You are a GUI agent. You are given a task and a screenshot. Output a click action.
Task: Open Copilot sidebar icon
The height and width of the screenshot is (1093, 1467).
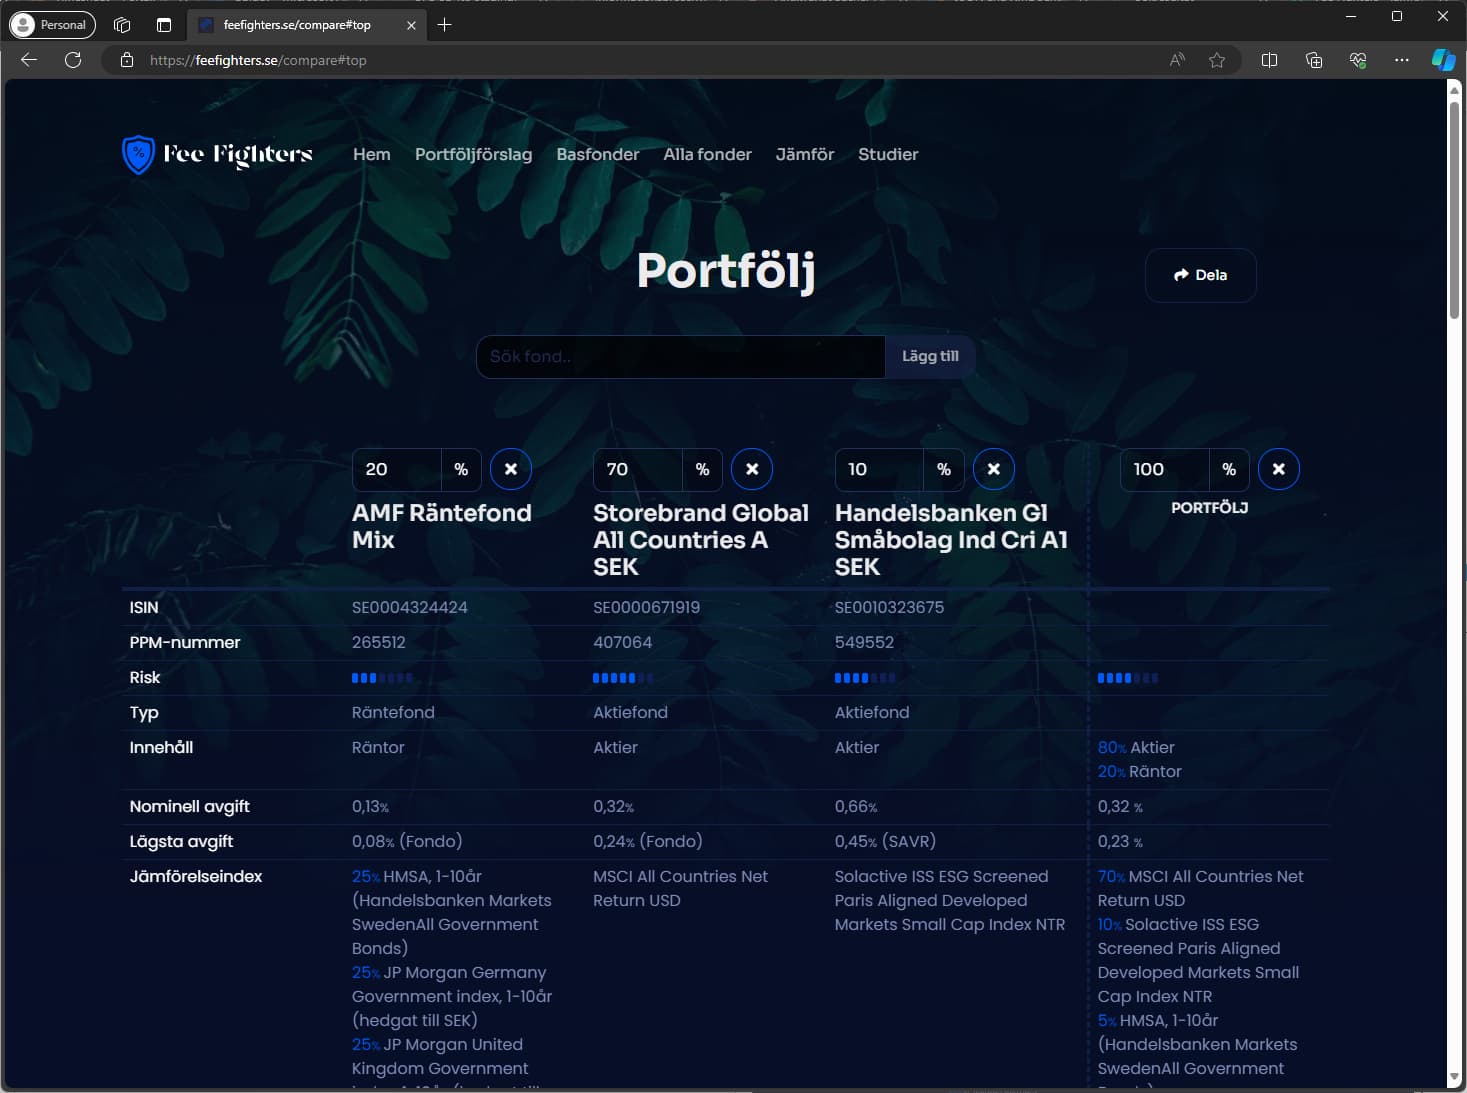coord(1442,60)
